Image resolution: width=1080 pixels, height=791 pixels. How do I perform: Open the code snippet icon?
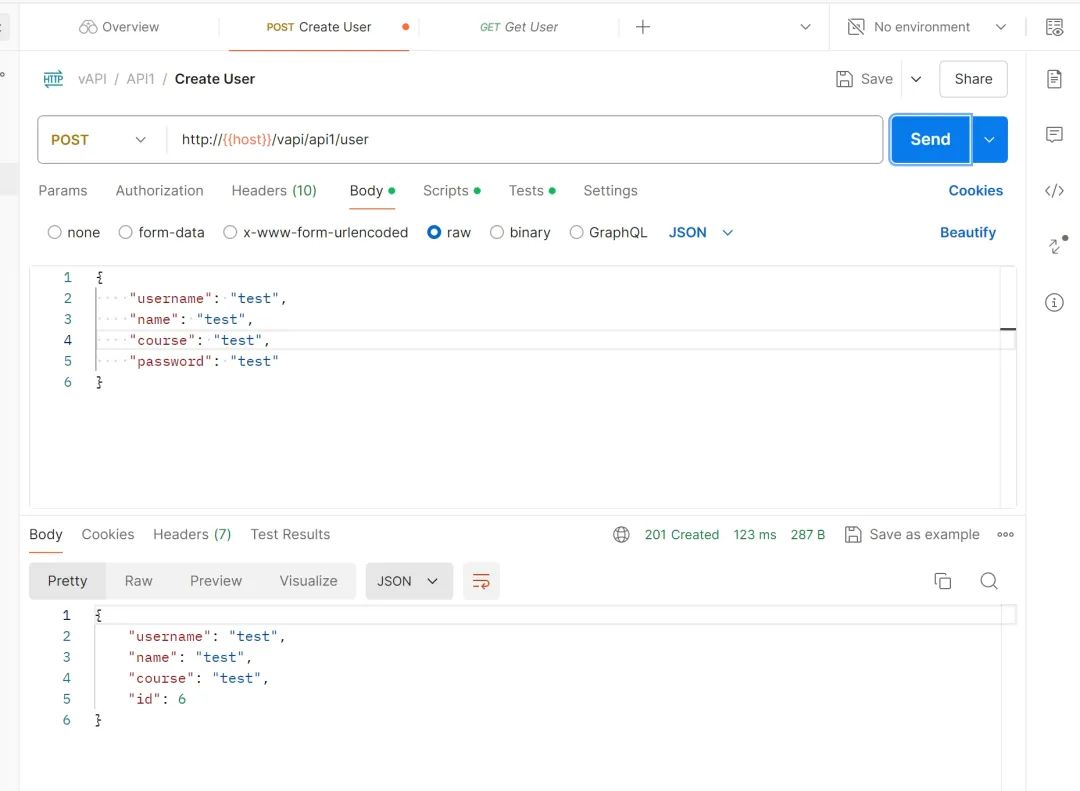click(x=1054, y=191)
